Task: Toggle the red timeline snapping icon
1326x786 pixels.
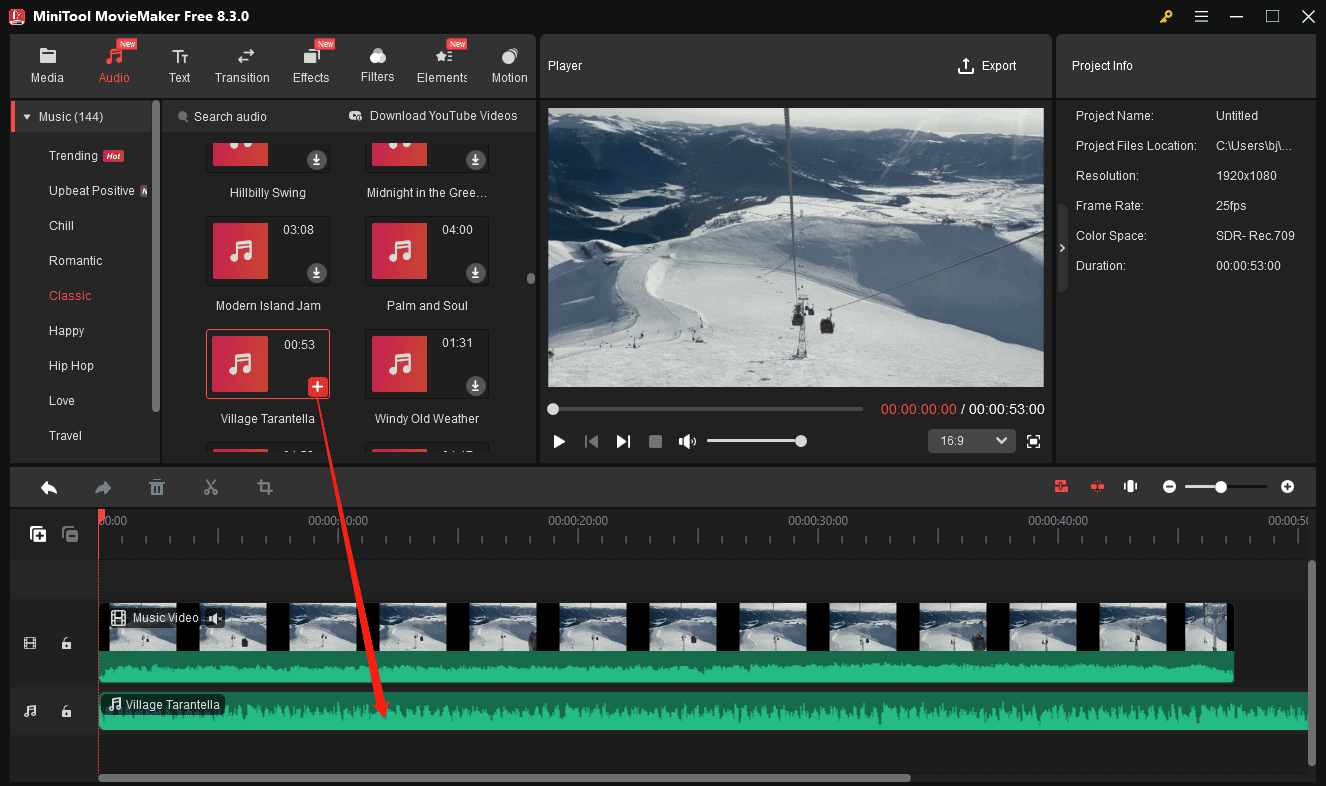Action: click(1061, 486)
